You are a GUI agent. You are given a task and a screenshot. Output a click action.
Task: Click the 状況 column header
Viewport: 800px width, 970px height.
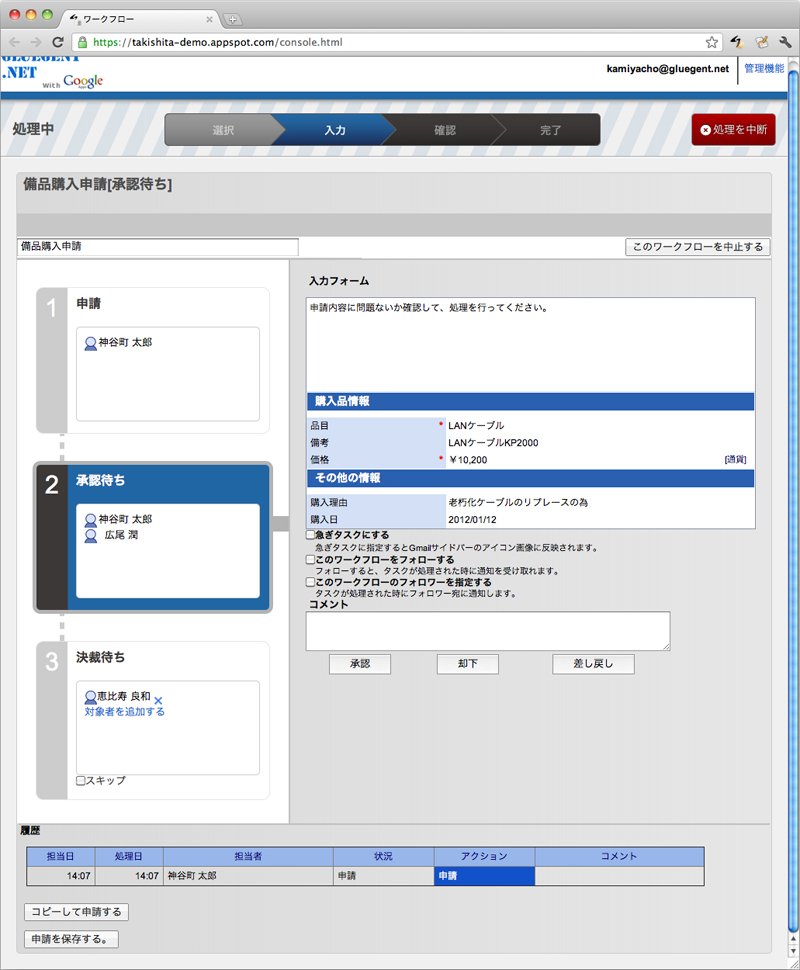pos(384,856)
